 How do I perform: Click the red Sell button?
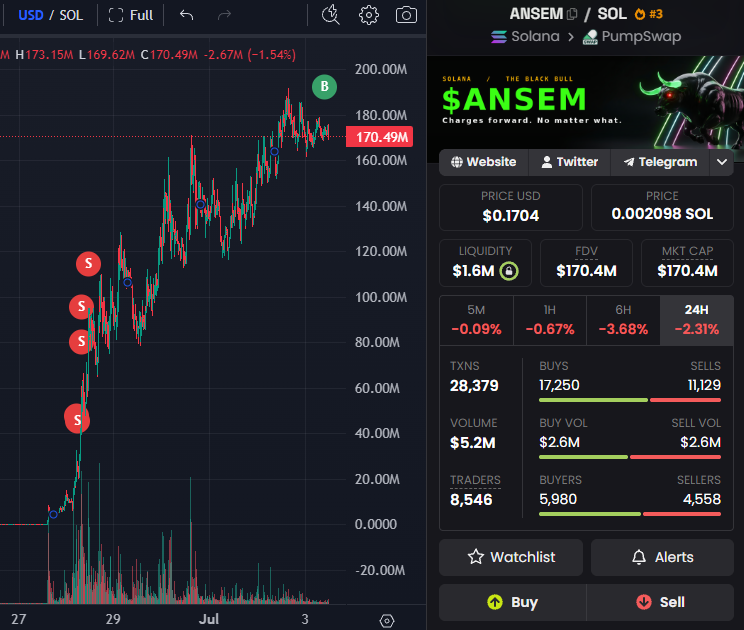coord(660,602)
